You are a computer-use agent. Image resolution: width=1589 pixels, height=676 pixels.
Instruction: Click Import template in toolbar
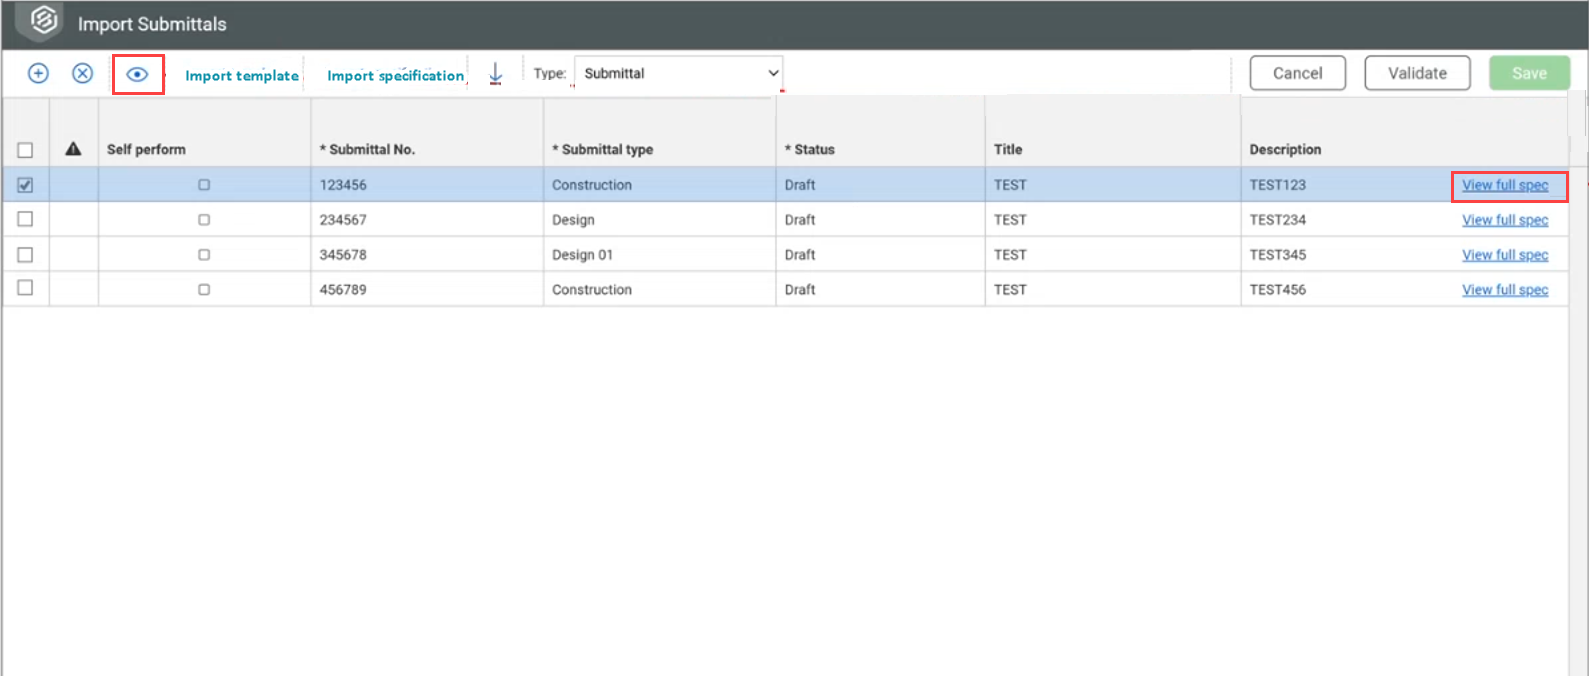pyautogui.click(x=242, y=75)
